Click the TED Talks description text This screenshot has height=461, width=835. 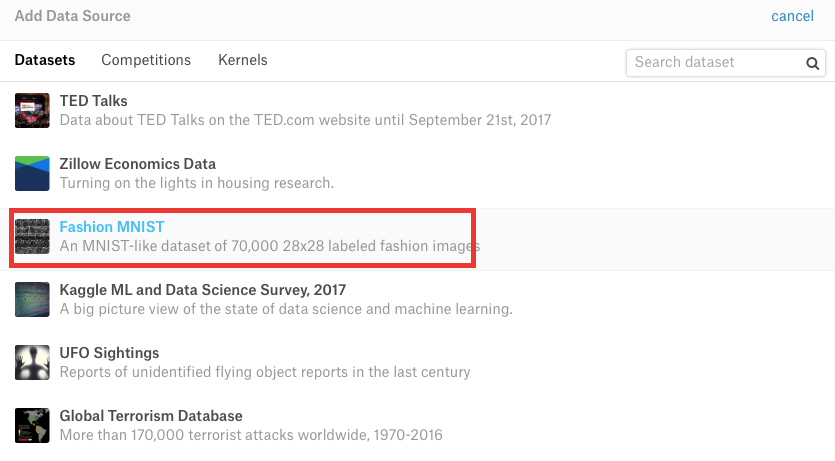coord(305,120)
